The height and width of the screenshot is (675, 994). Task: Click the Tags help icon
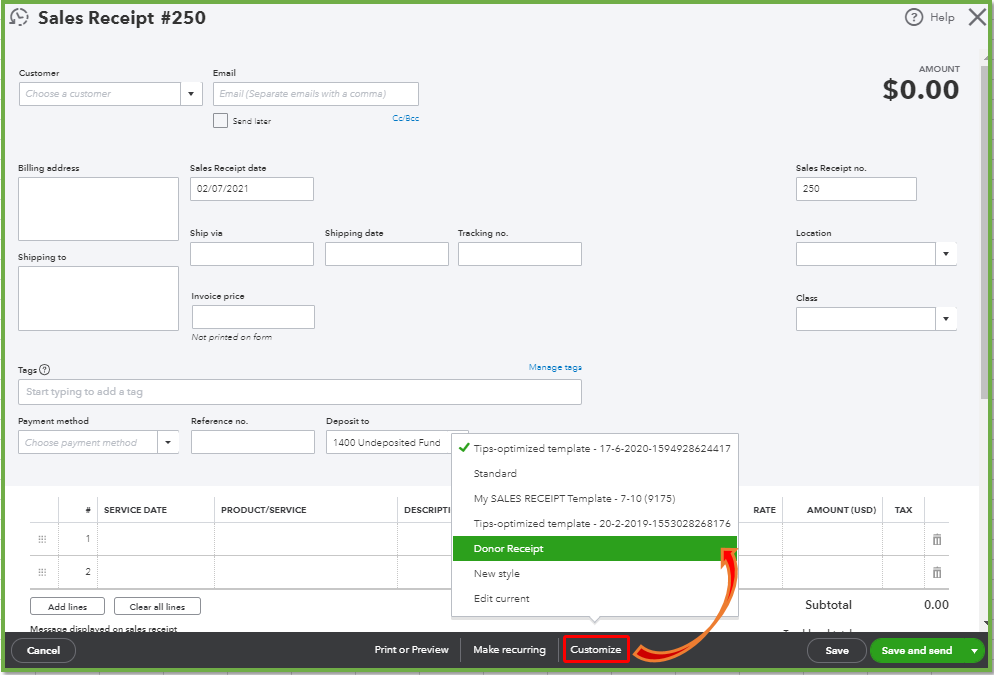tap(45, 370)
